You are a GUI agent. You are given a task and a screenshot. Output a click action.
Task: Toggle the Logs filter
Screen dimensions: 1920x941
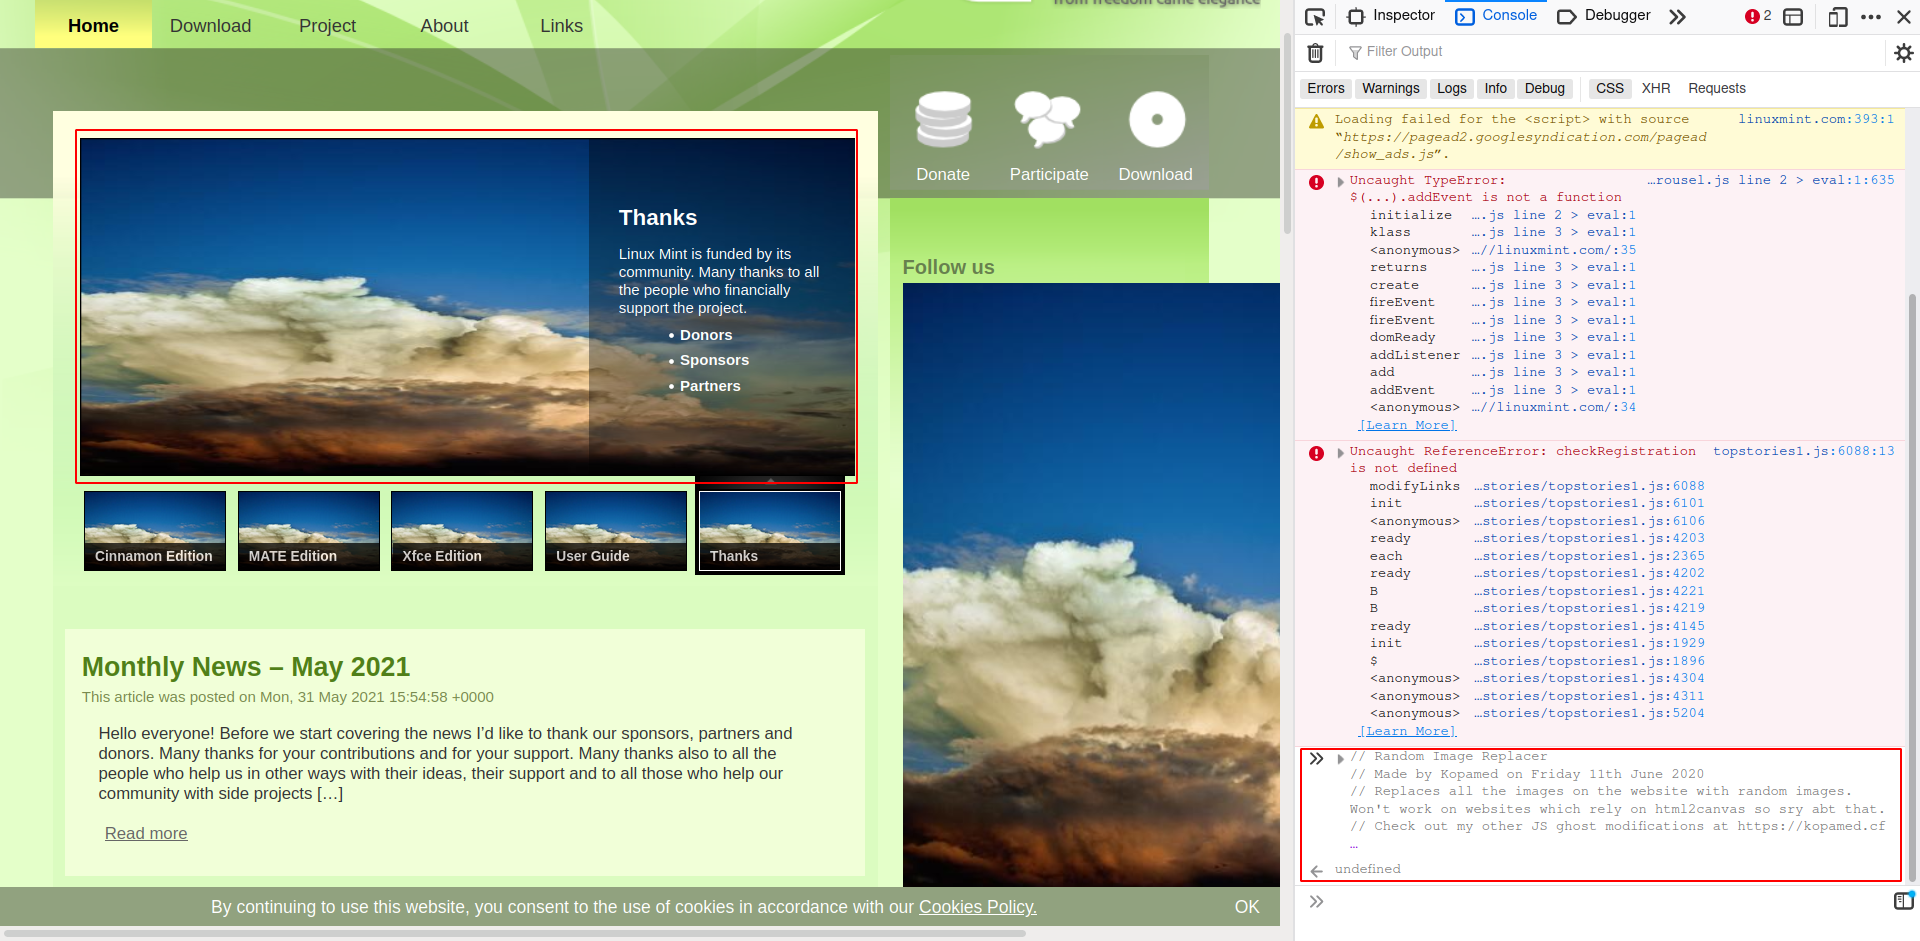1451,88
